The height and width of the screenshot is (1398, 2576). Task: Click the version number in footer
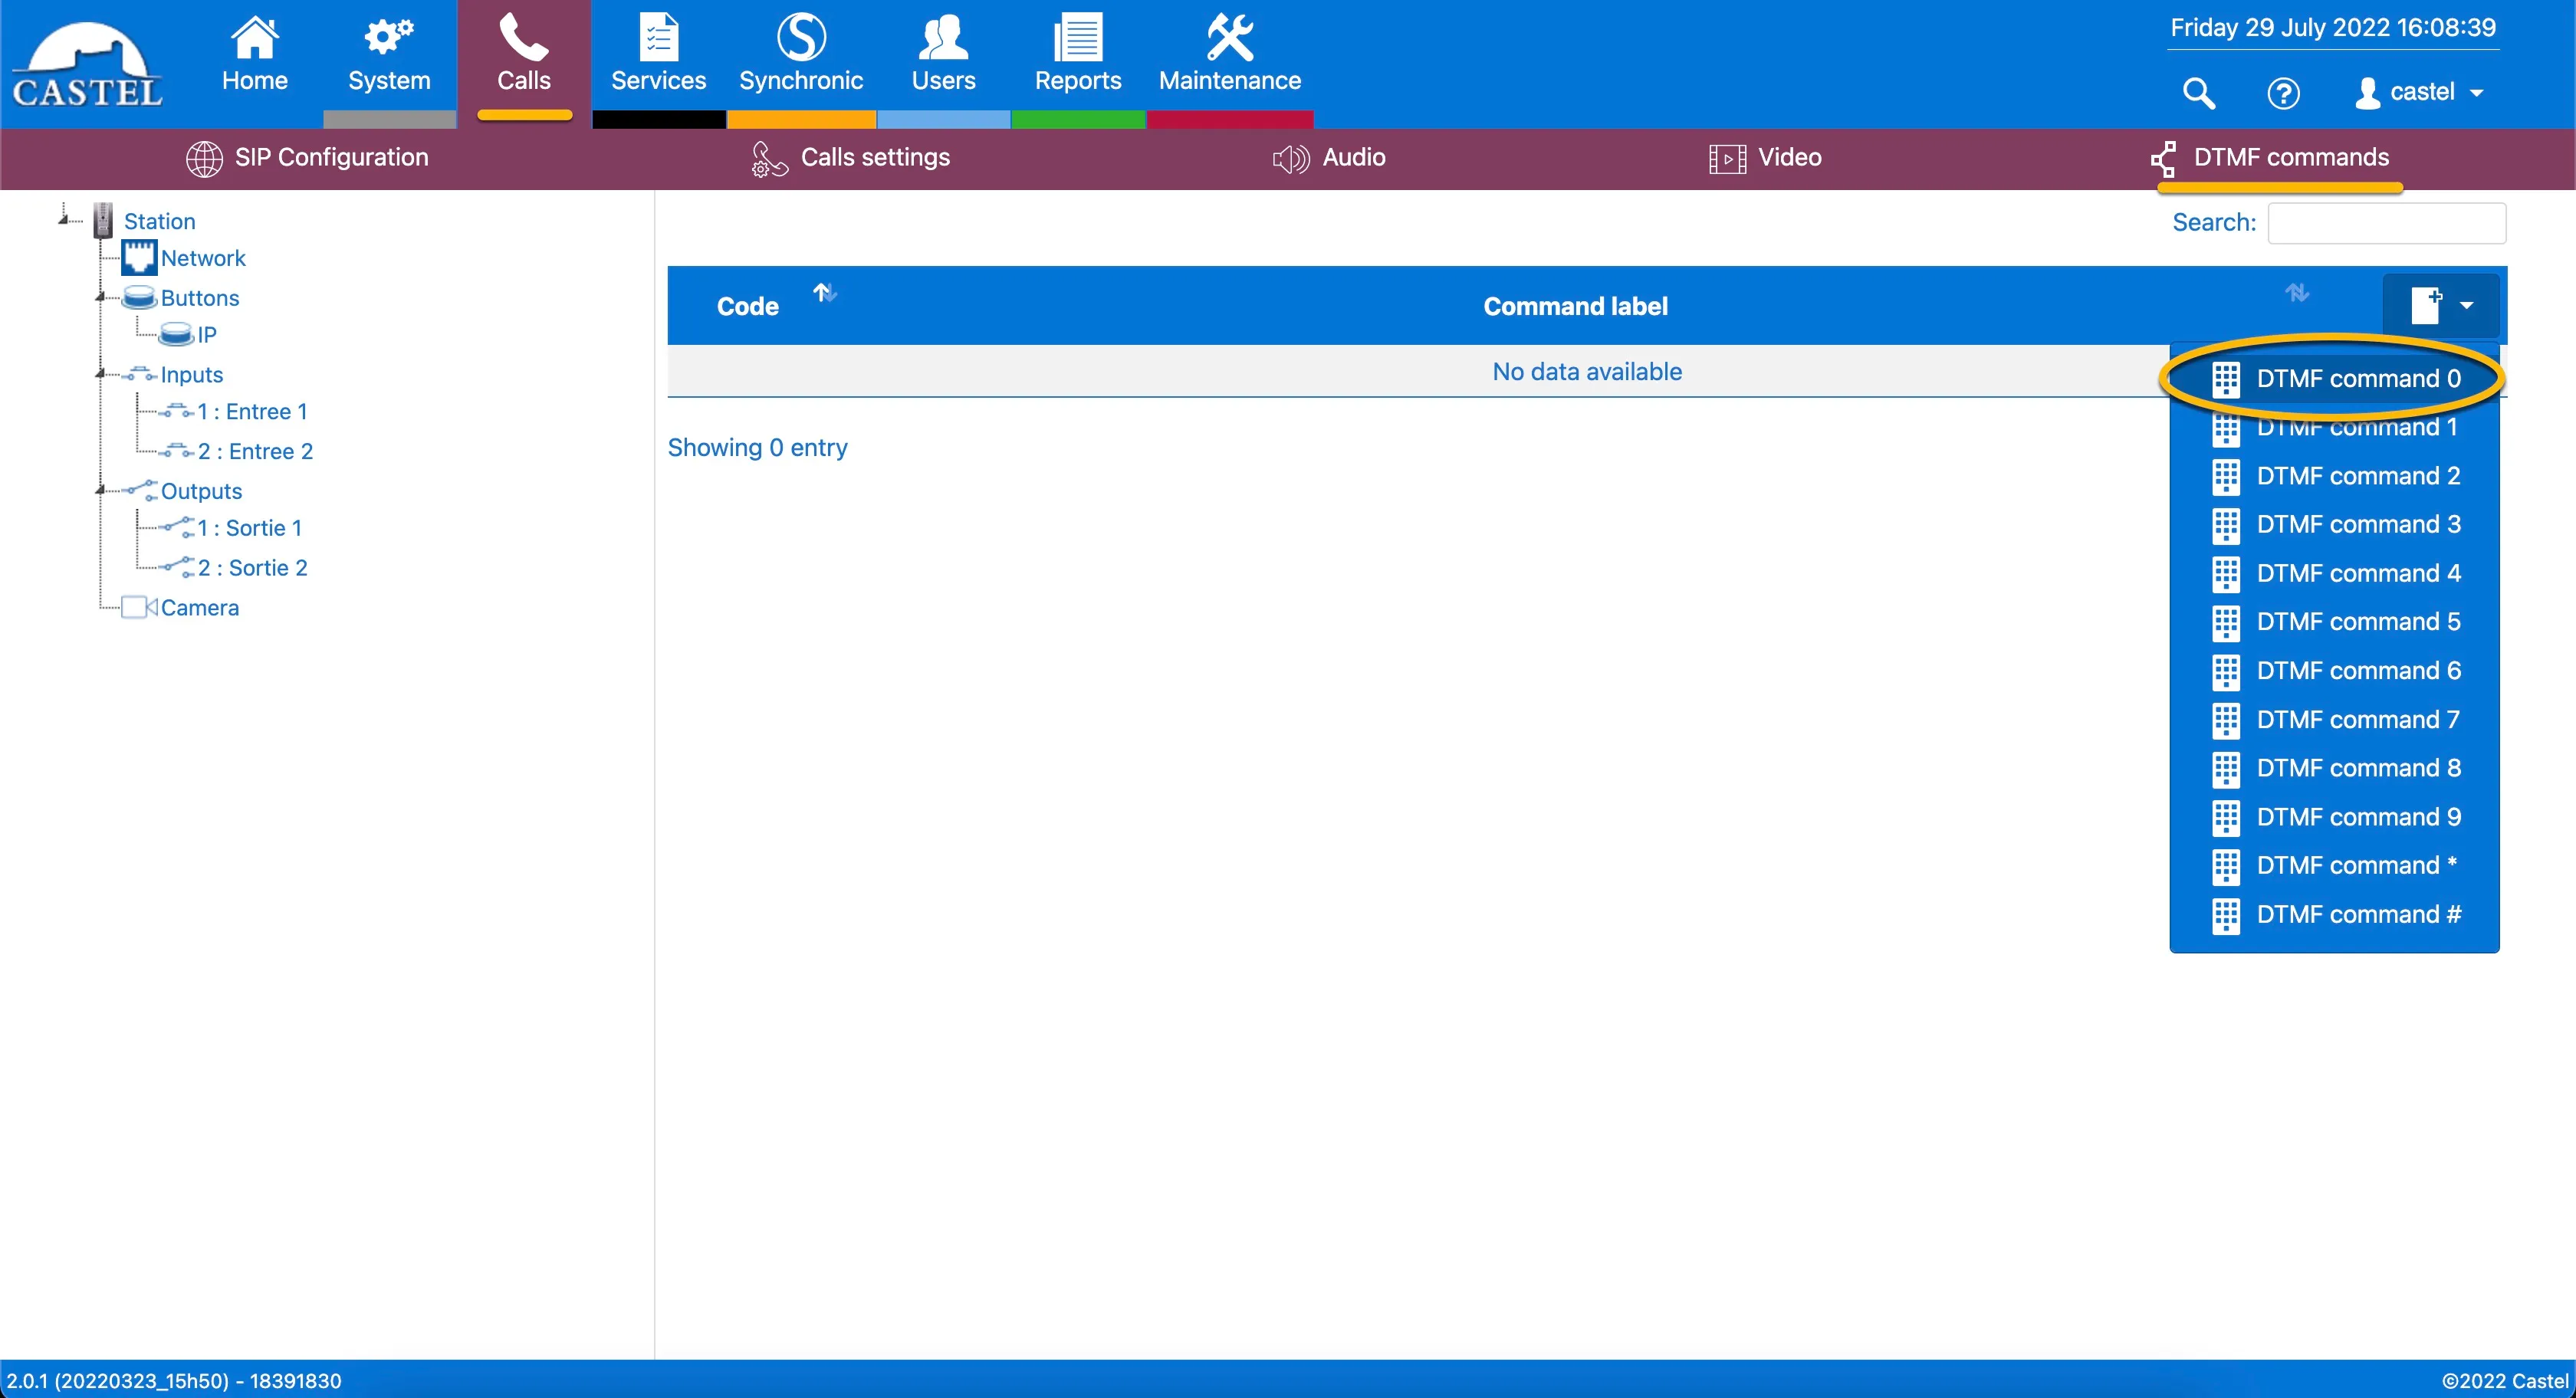click(x=174, y=1381)
